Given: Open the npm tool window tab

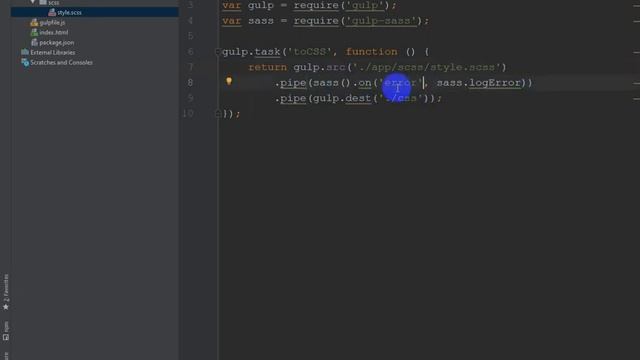Looking at the screenshot, I should (6, 331).
